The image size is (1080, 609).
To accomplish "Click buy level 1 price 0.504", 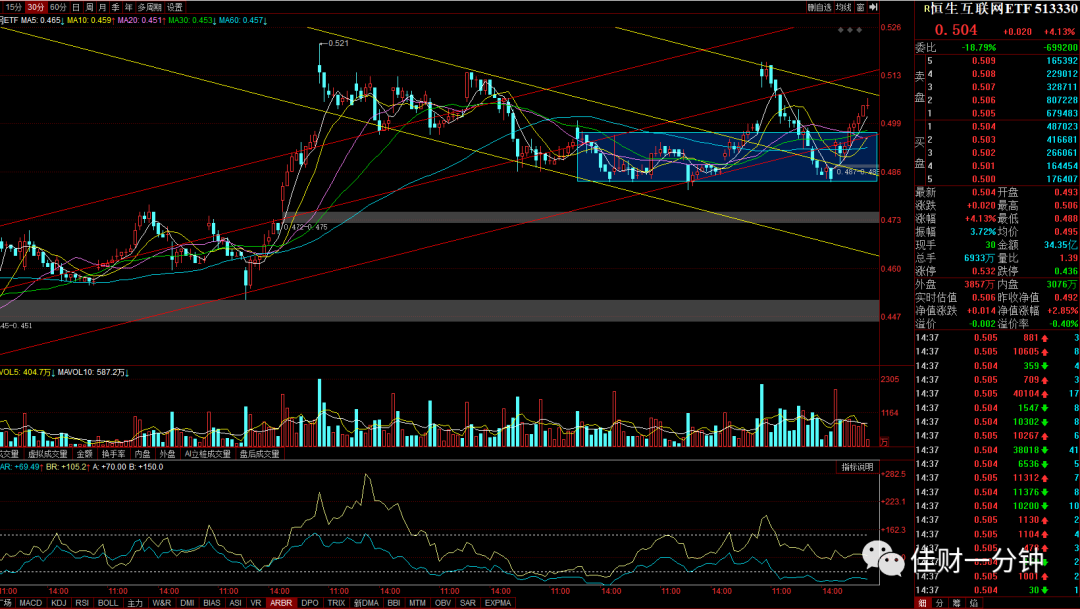I will pyautogui.click(x=984, y=127).
